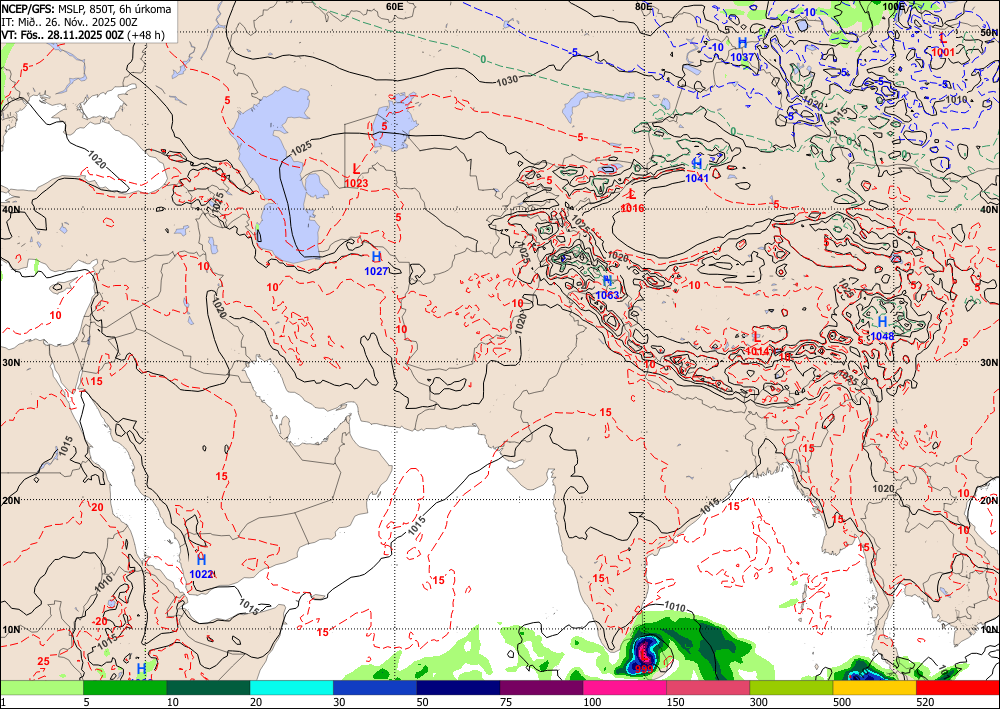Click the valid time line 'VT: Fös.. 28.11.2025 00Z (+48 h)'

(x=83, y=34)
